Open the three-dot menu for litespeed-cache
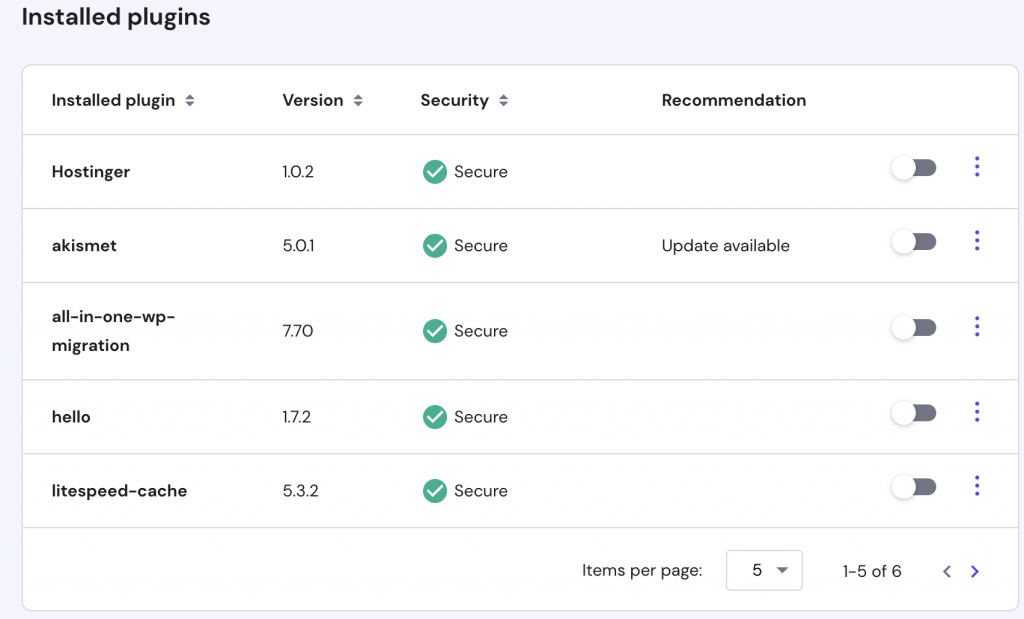 tap(976, 486)
